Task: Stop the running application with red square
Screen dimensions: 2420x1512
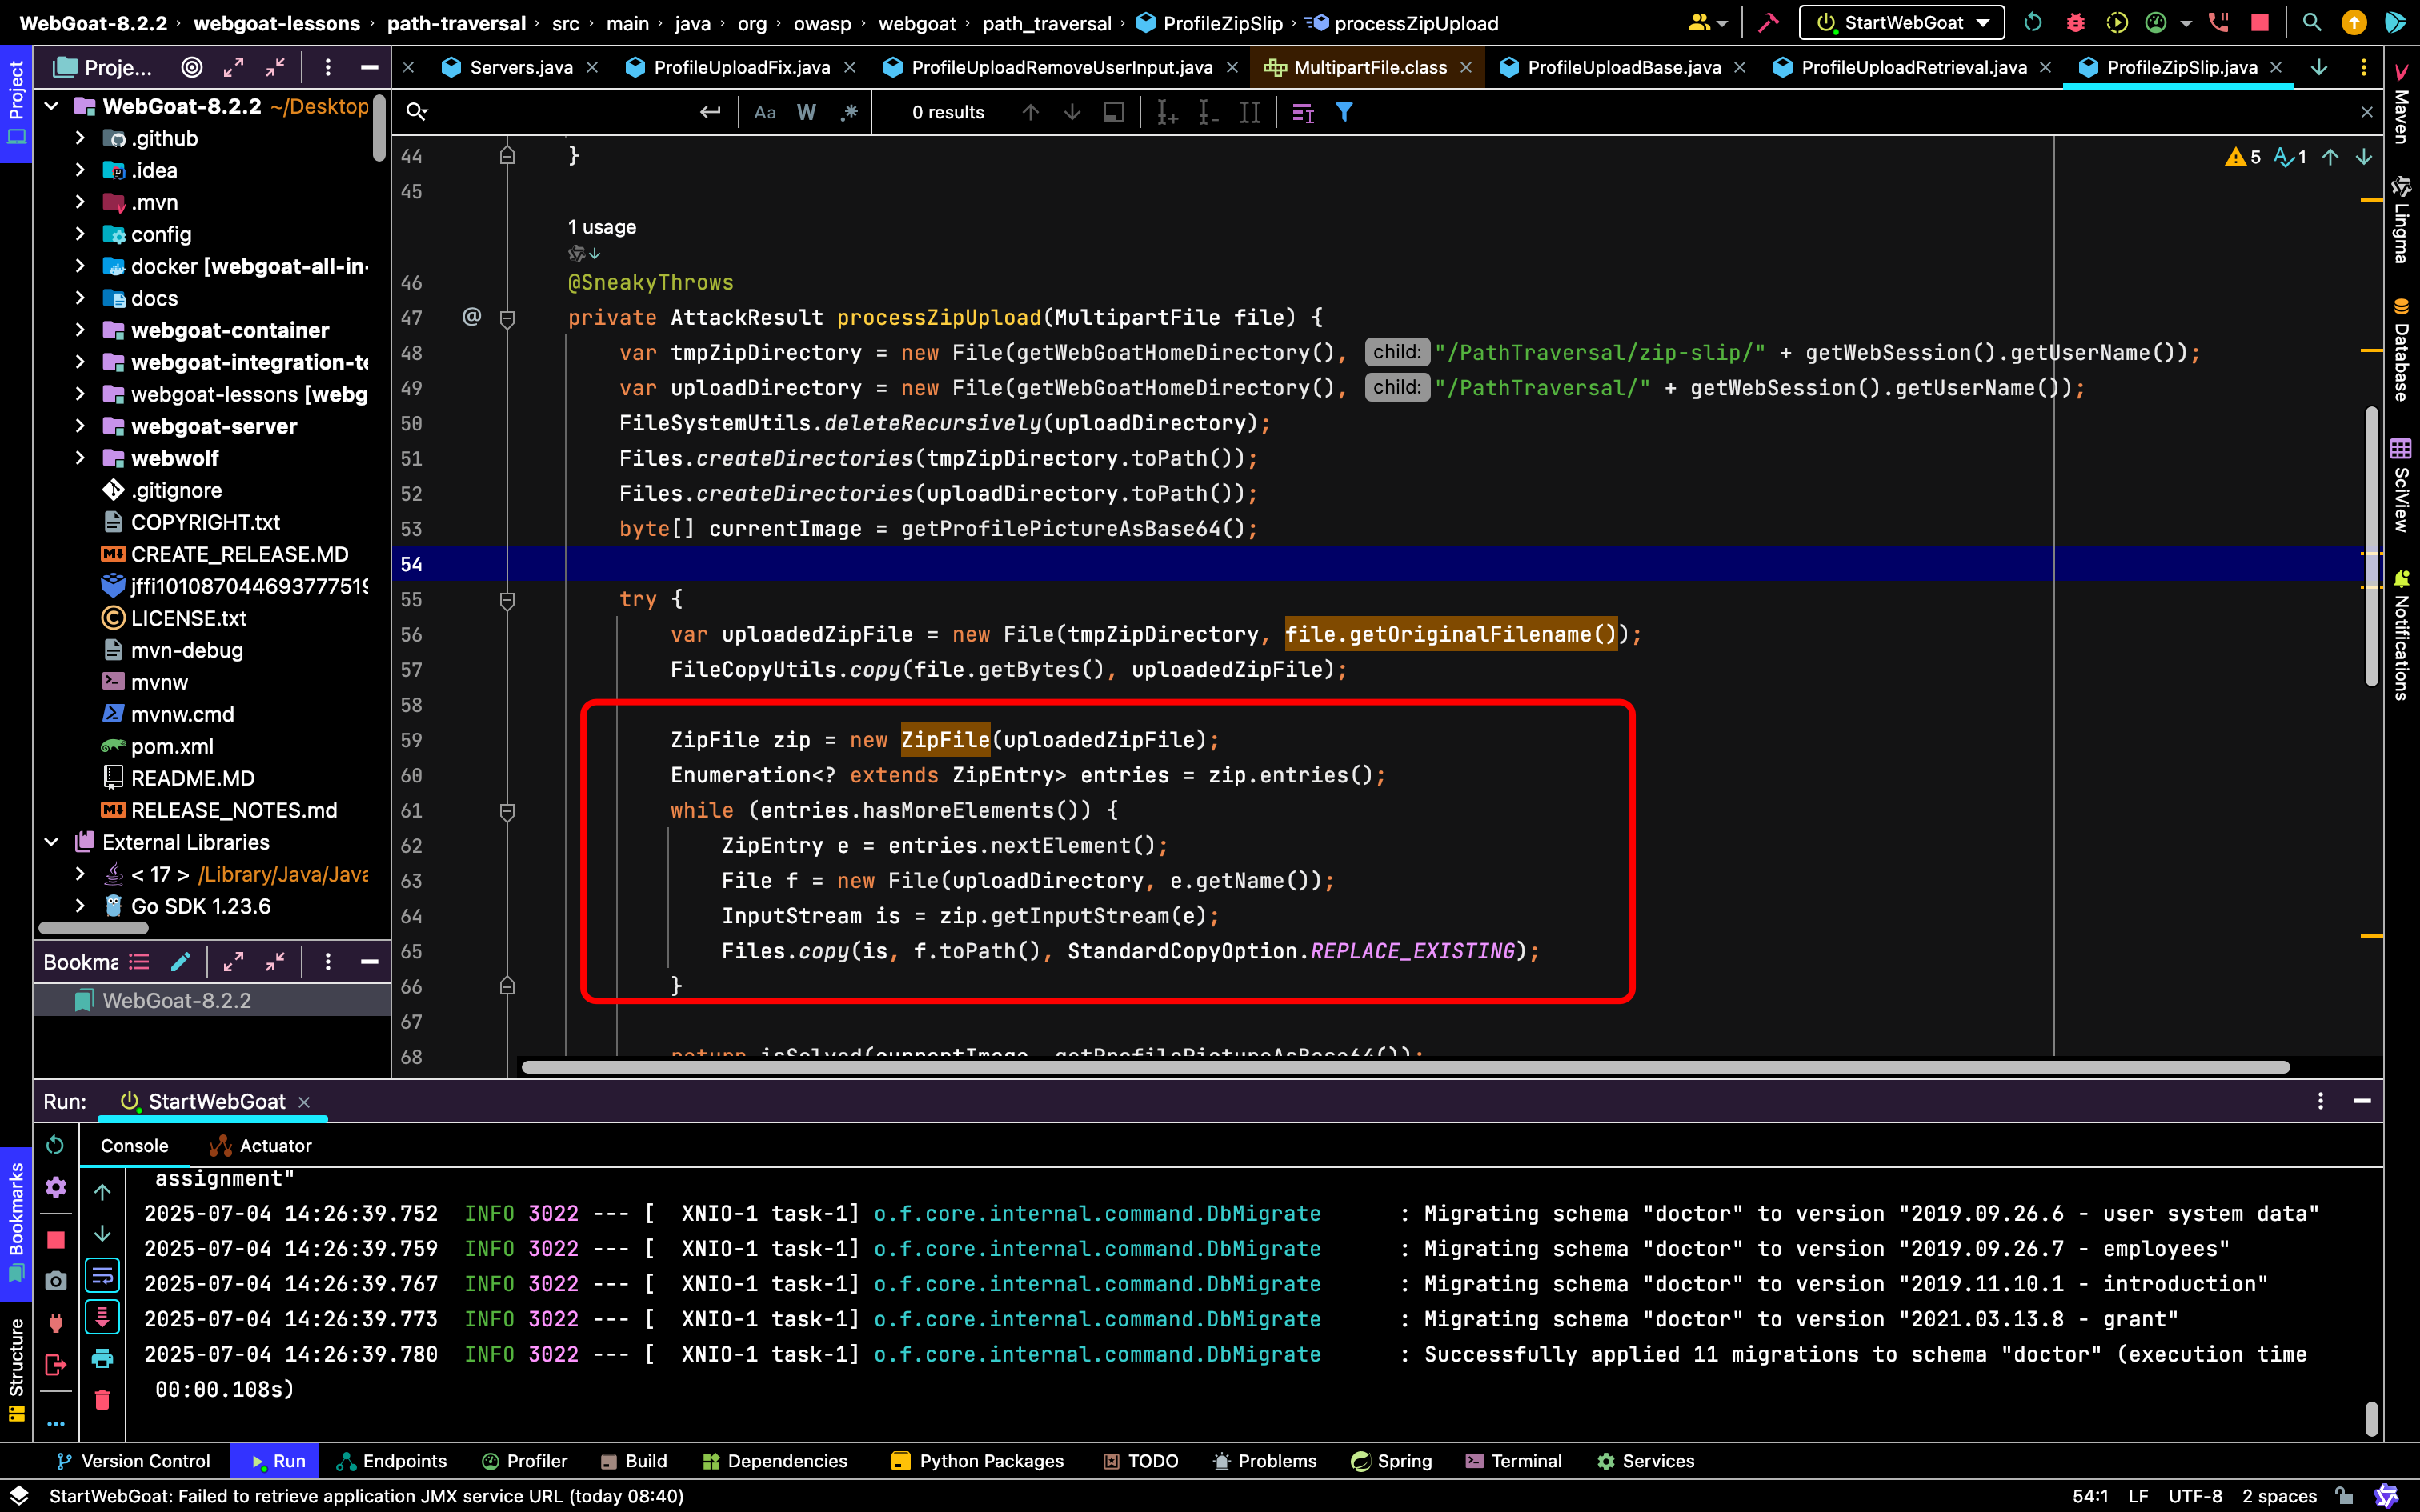Action: tap(2259, 22)
